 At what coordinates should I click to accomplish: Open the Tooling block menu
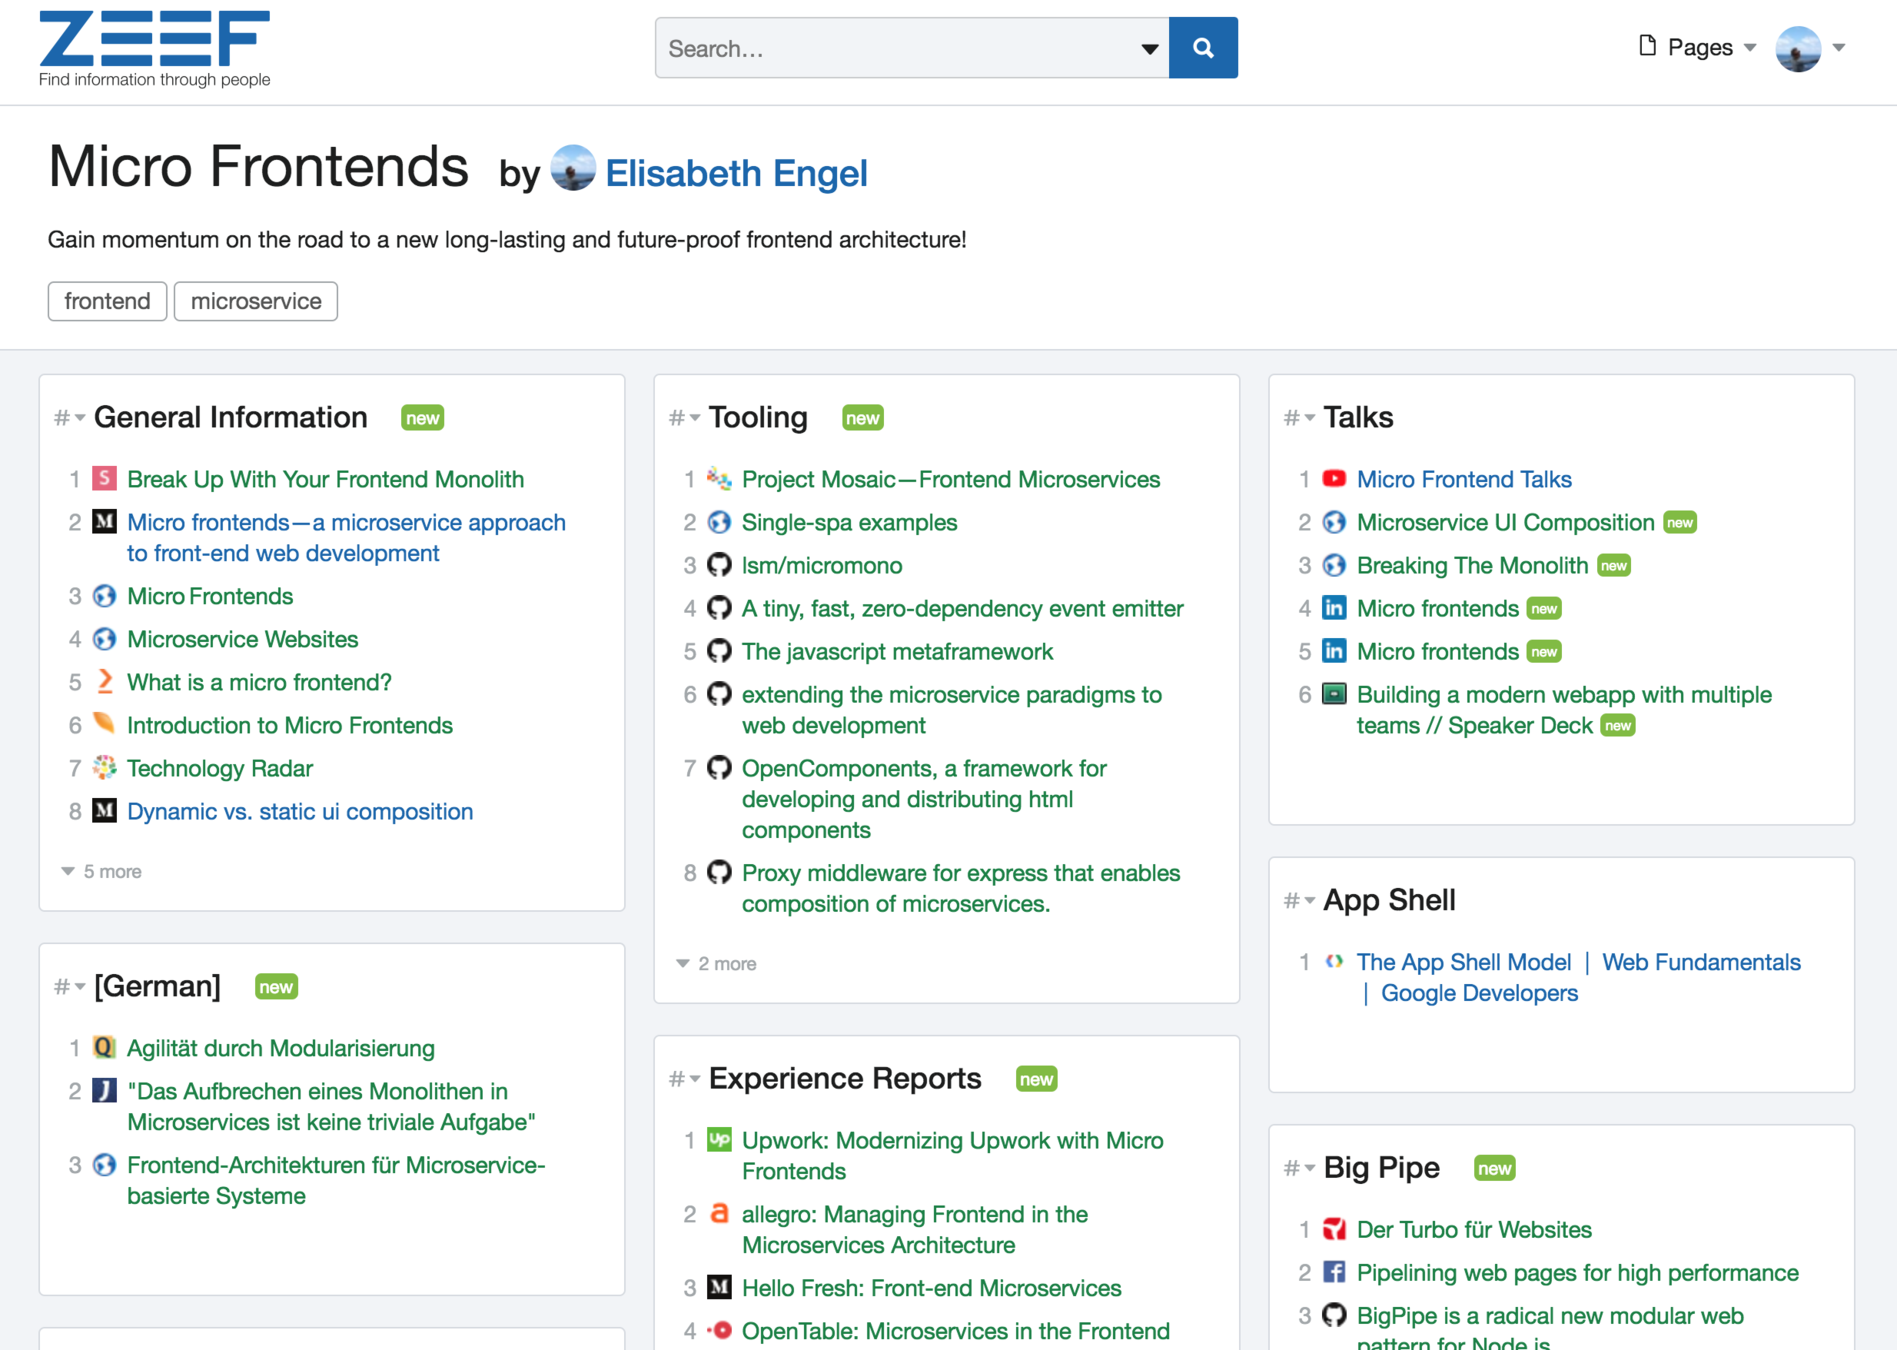click(684, 417)
